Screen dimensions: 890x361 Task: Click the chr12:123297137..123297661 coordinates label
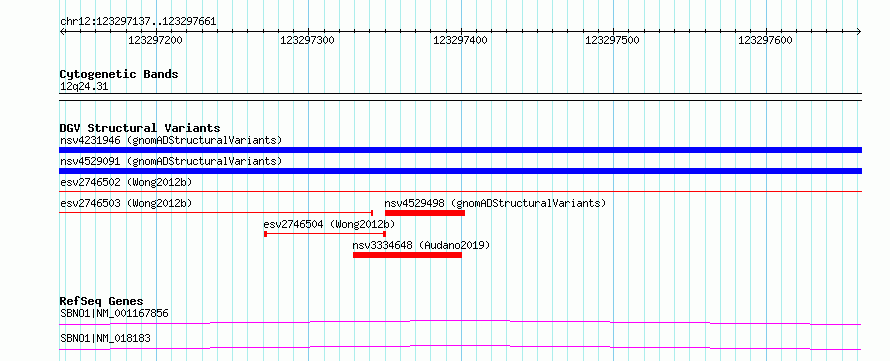[x=138, y=22]
